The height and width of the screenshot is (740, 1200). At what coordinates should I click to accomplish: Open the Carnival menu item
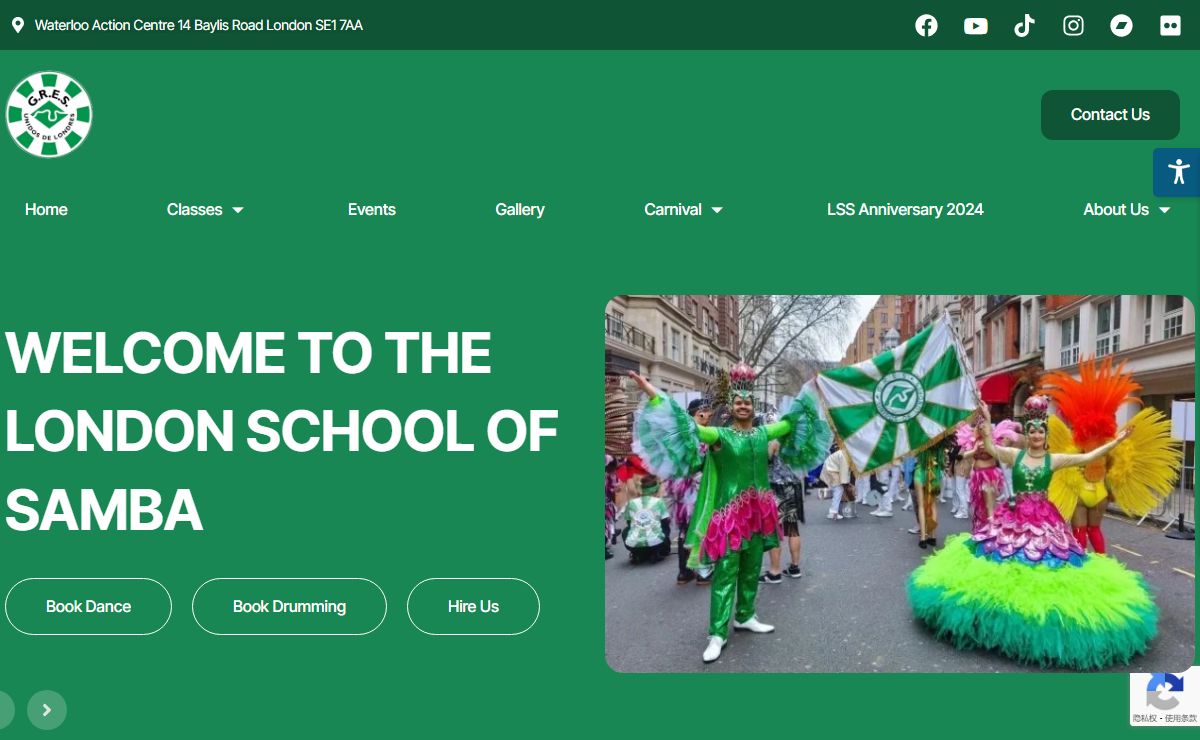(673, 209)
